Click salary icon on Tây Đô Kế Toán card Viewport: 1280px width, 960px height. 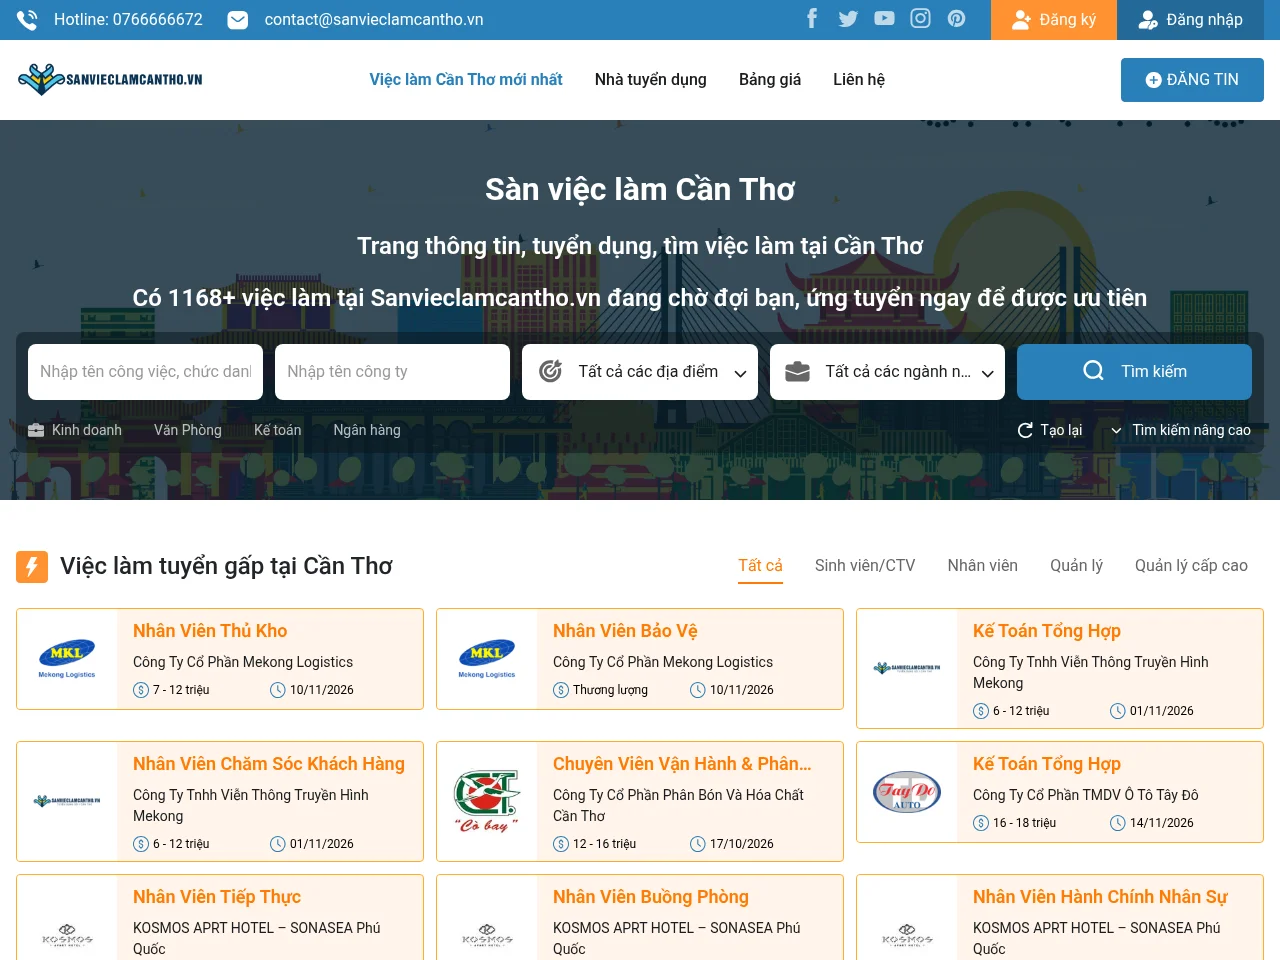click(981, 823)
